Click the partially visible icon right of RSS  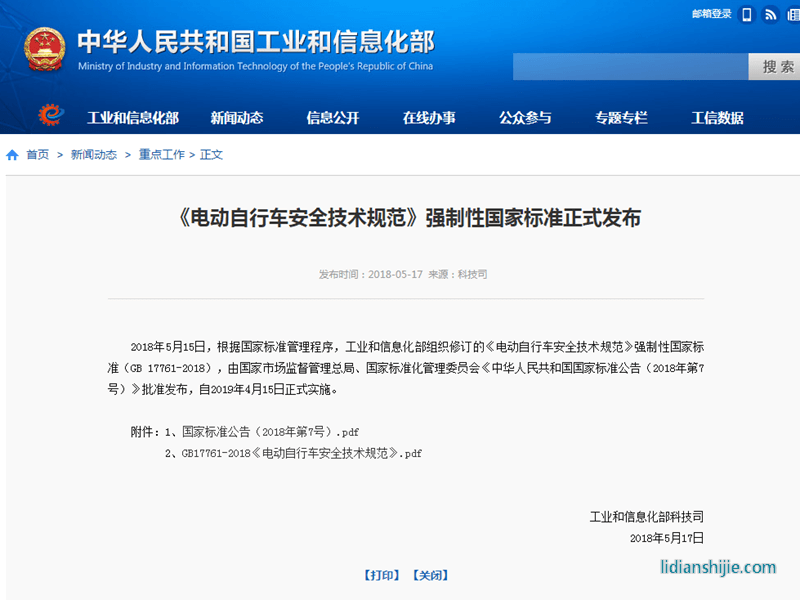point(794,14)
